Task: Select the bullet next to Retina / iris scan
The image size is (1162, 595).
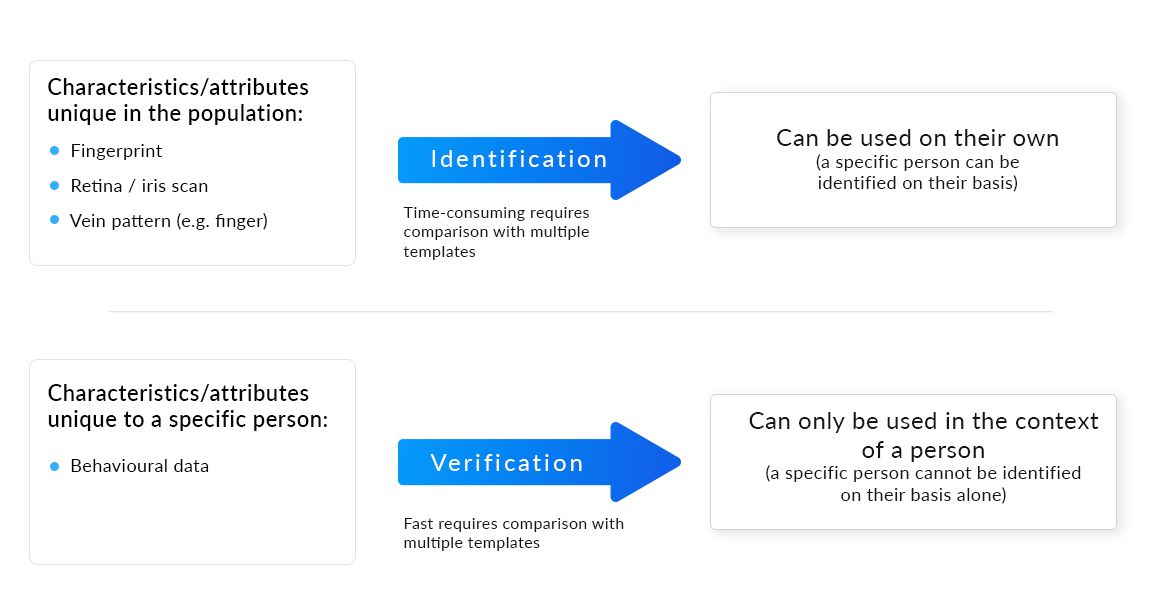Action: [55, 186]
